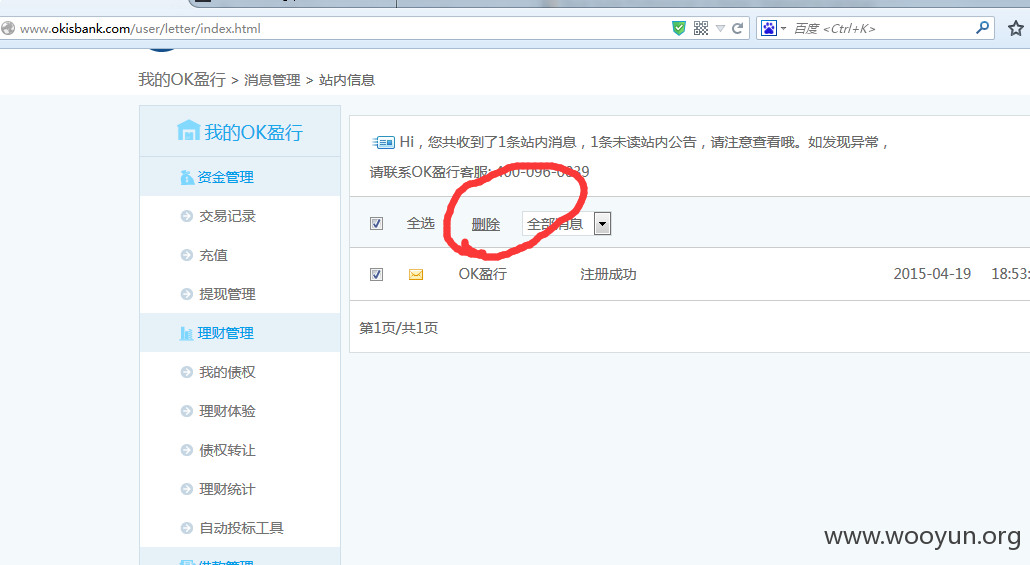Open 理财体验 in the sidebar
The width and height of the screenshot is (1030, 565).
pos(227,411)
